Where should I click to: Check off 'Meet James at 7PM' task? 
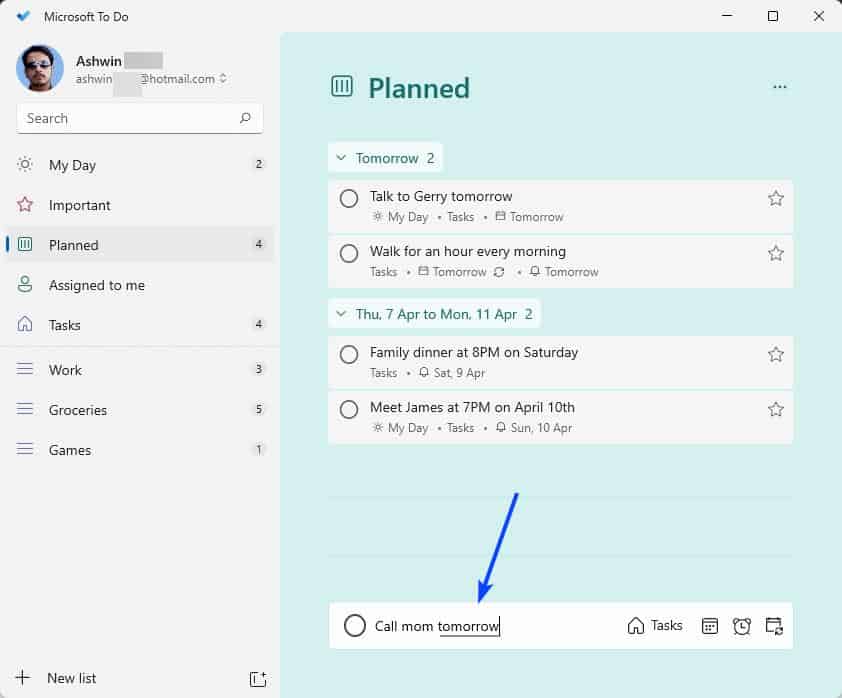pos(349,409)
